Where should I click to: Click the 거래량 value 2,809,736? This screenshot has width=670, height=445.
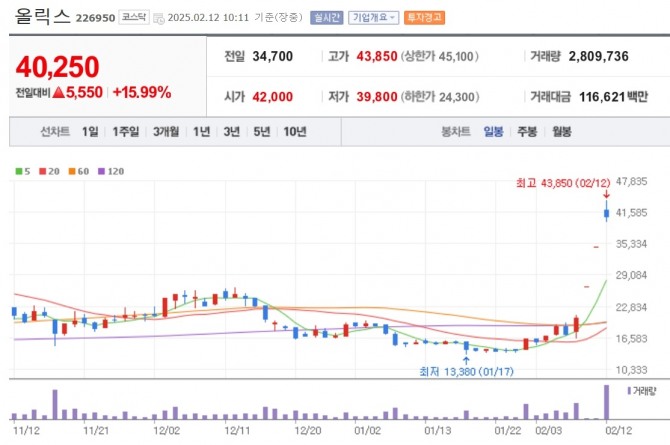pos(598,56)
